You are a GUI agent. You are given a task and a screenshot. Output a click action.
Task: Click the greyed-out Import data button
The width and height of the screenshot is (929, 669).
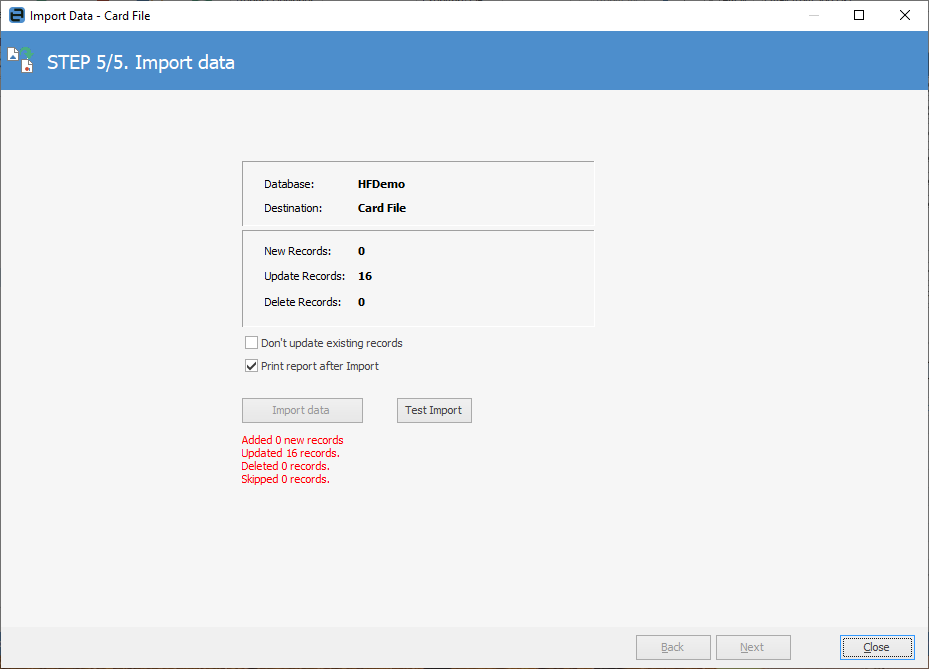(x=302, y=411)
